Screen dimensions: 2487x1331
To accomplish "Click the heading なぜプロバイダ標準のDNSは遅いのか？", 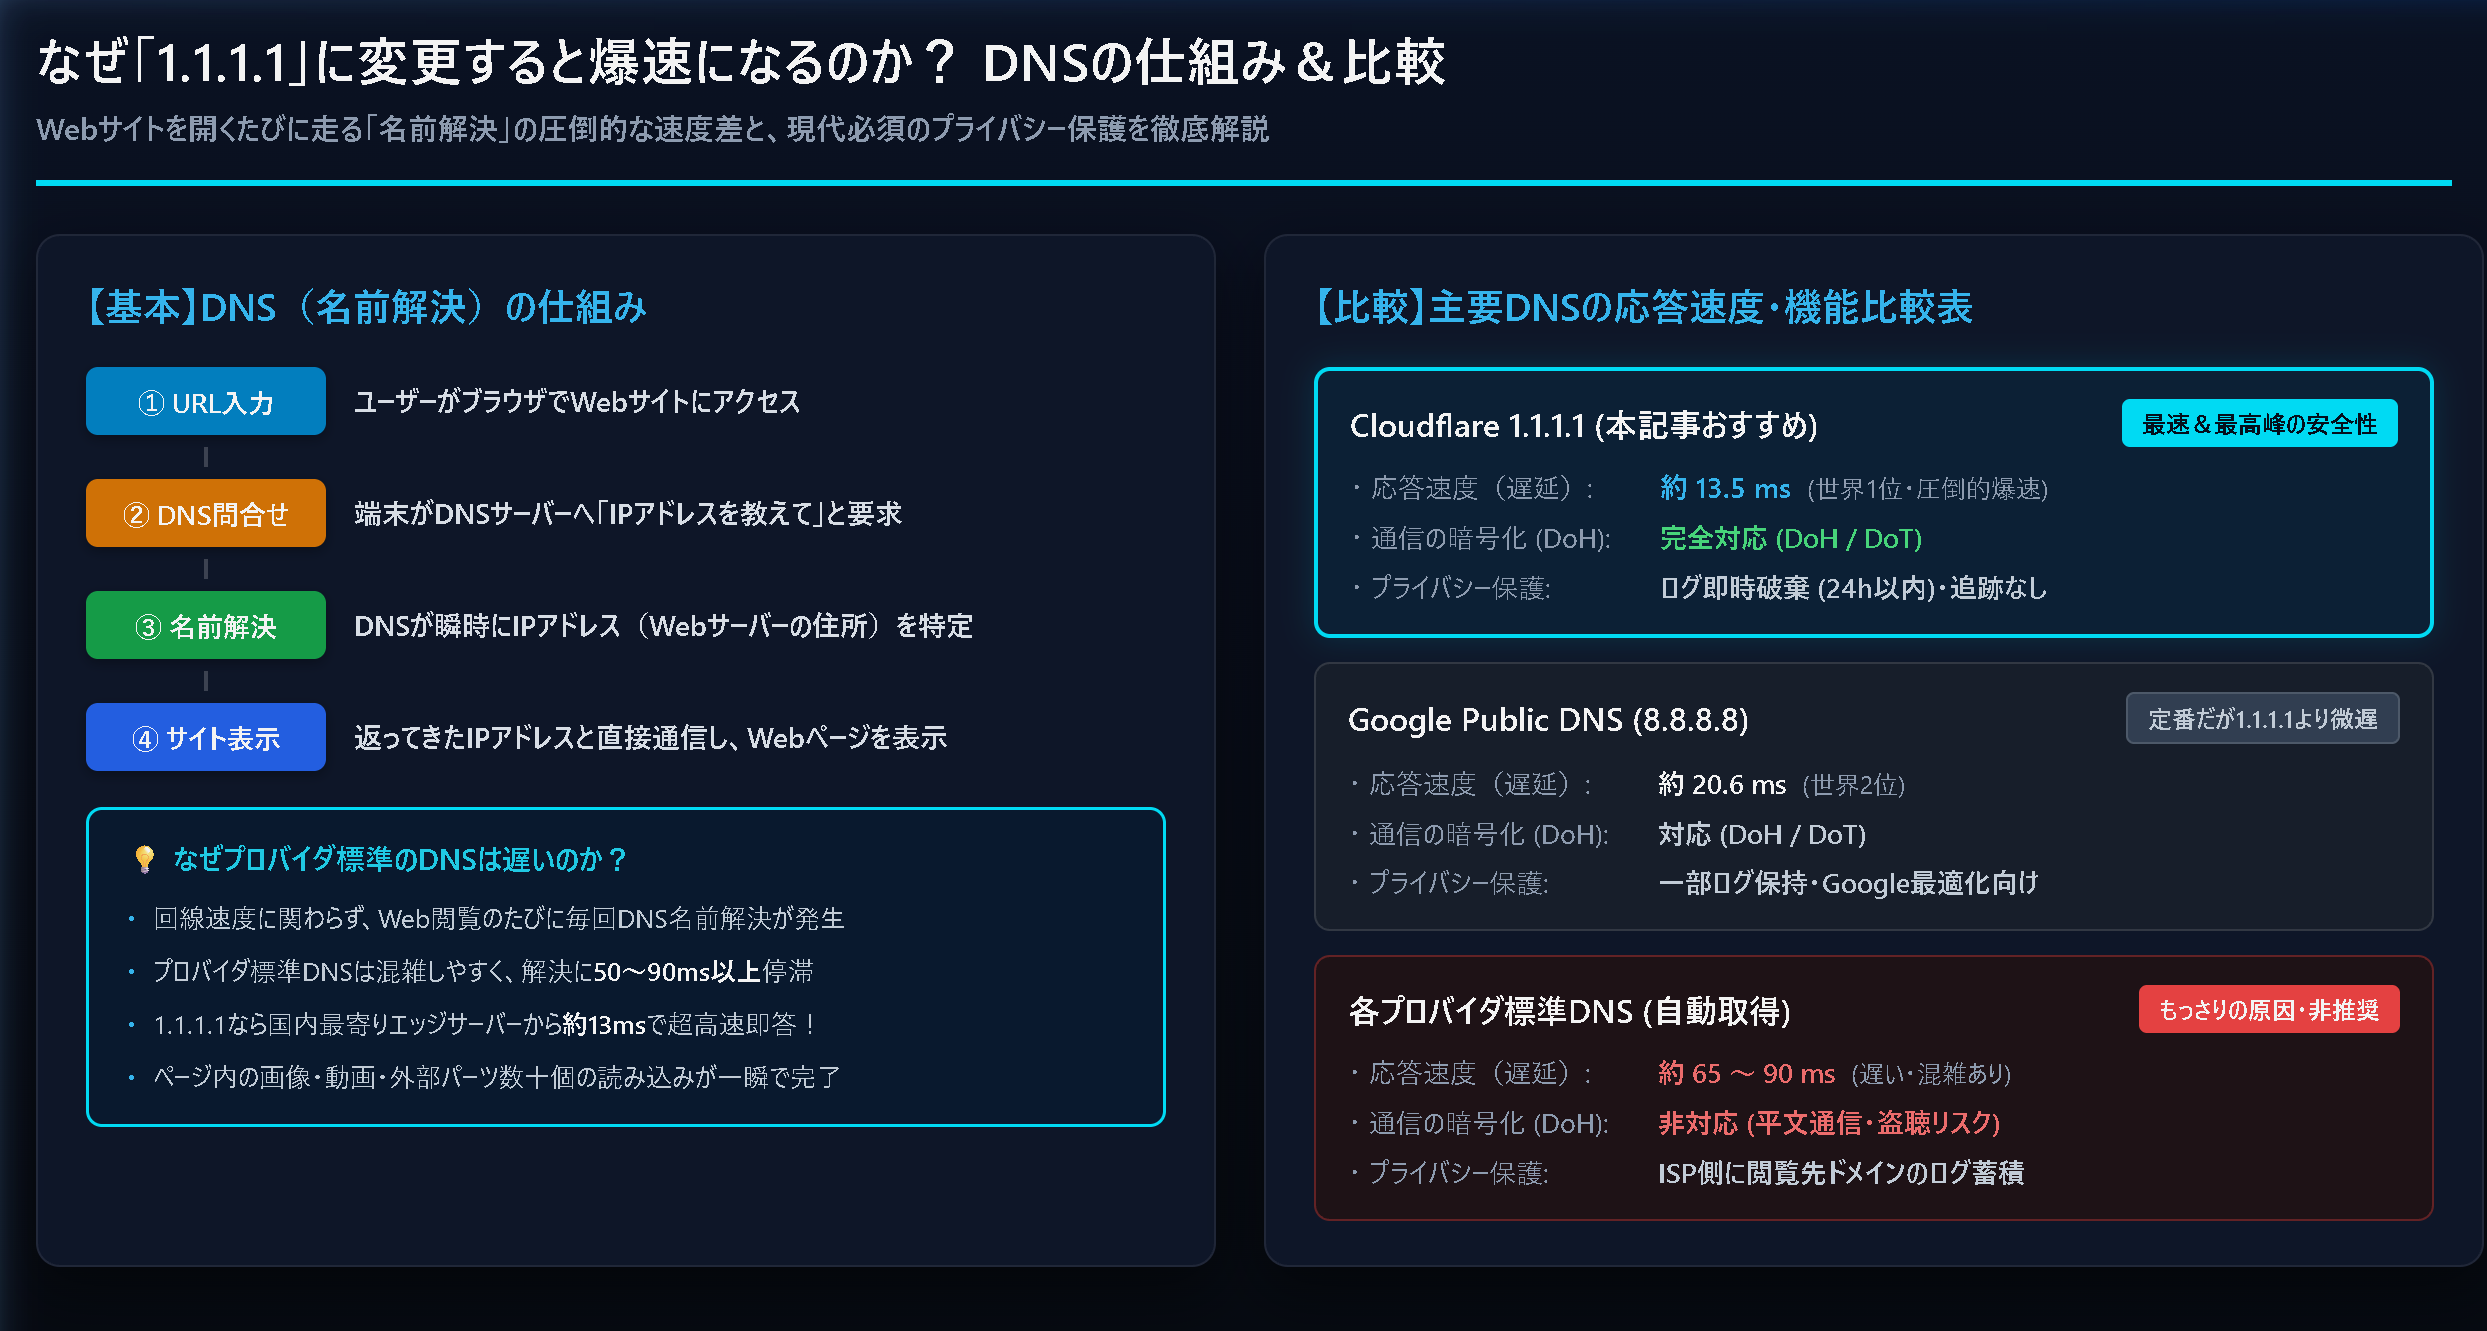I will click(x=400, y=859).
